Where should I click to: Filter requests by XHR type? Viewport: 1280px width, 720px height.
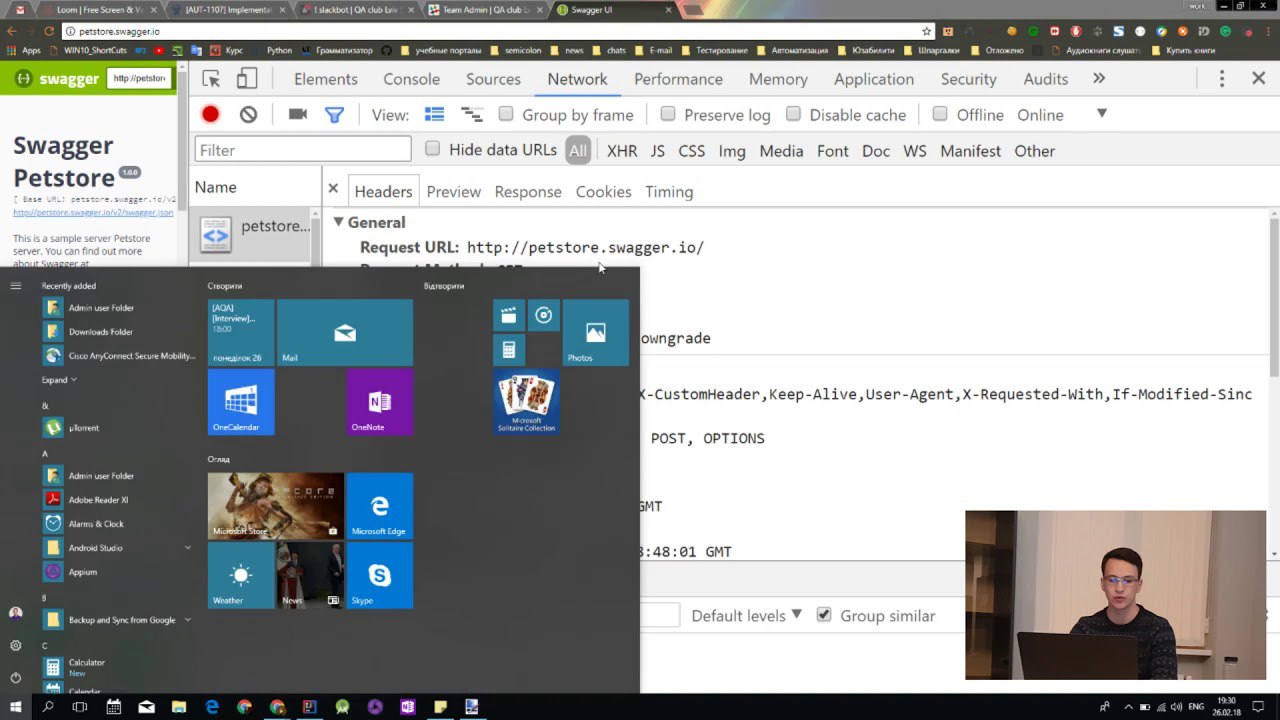pyautogui.click(x=622, y=151)
